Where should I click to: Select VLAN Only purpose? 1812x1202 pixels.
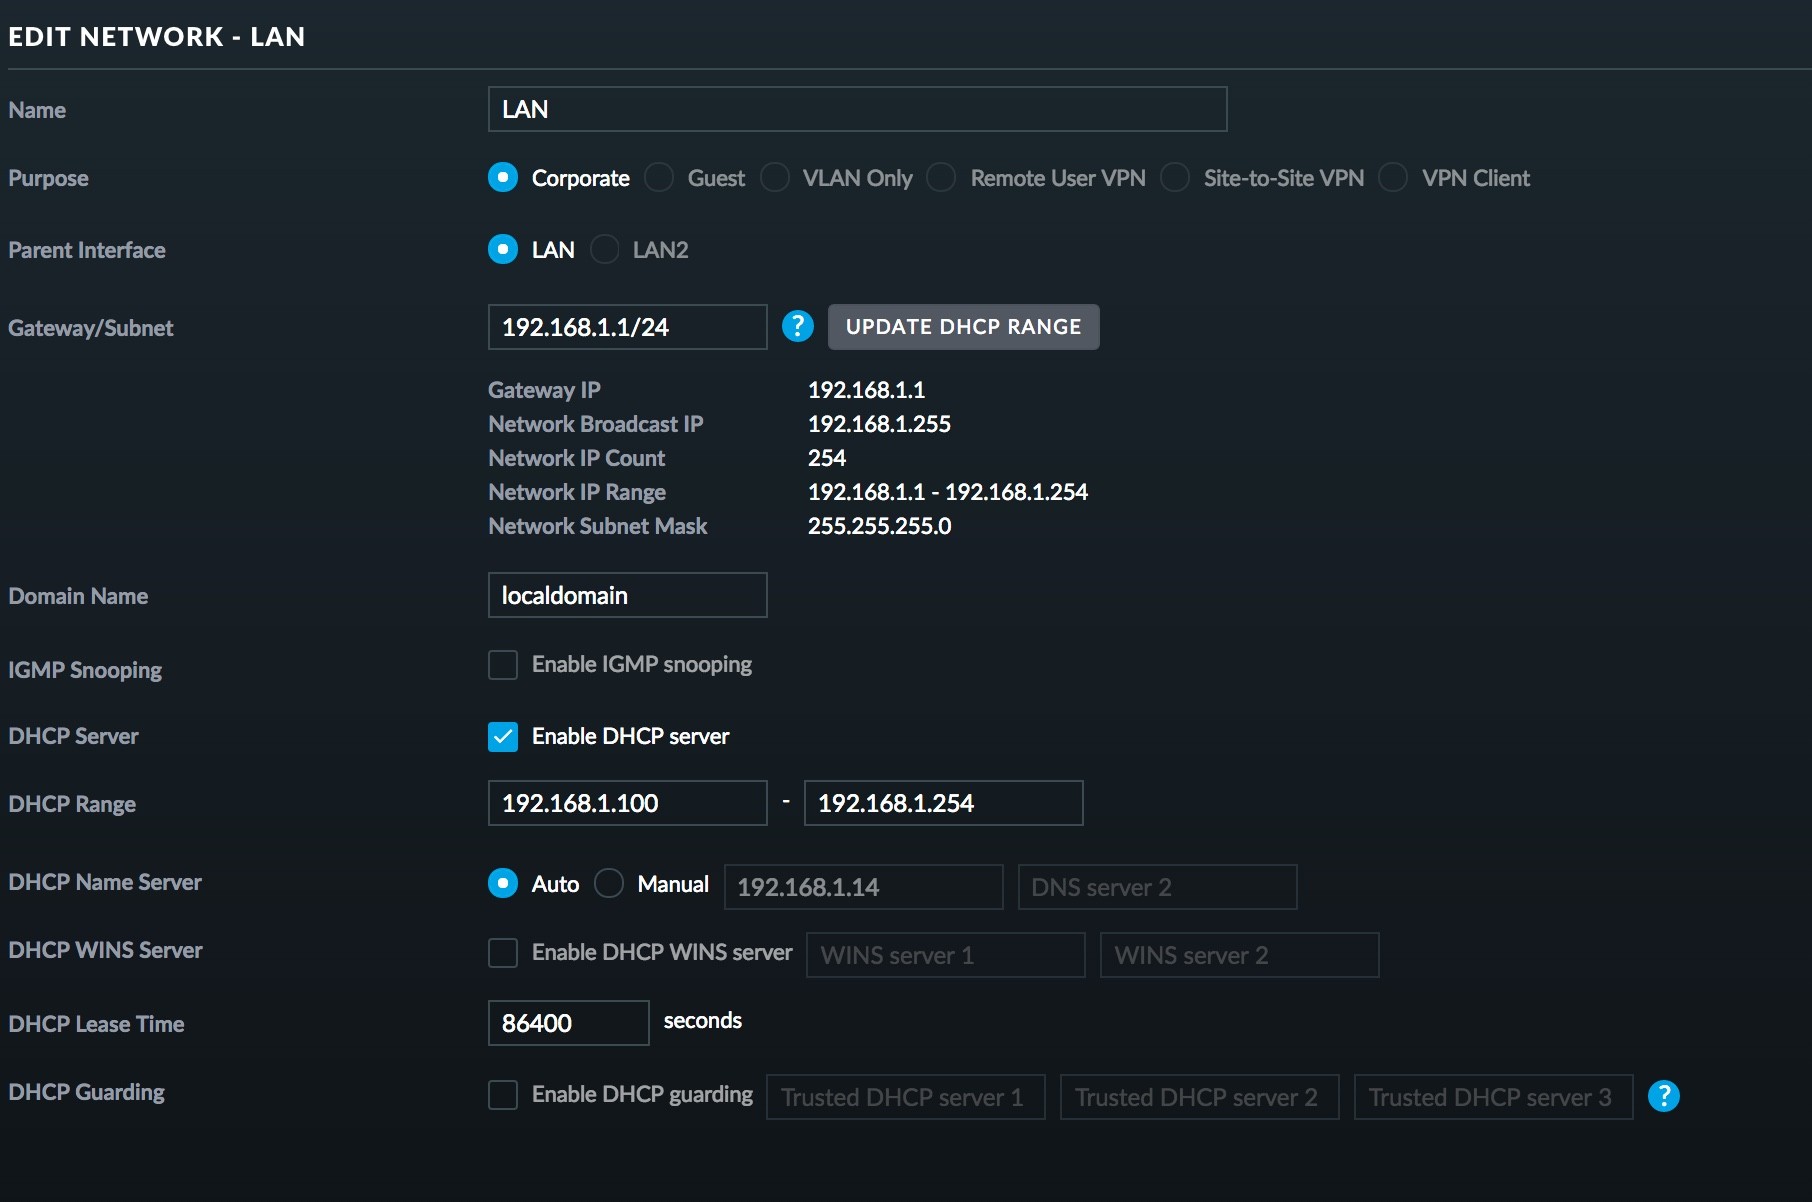[x=775, y=178]
